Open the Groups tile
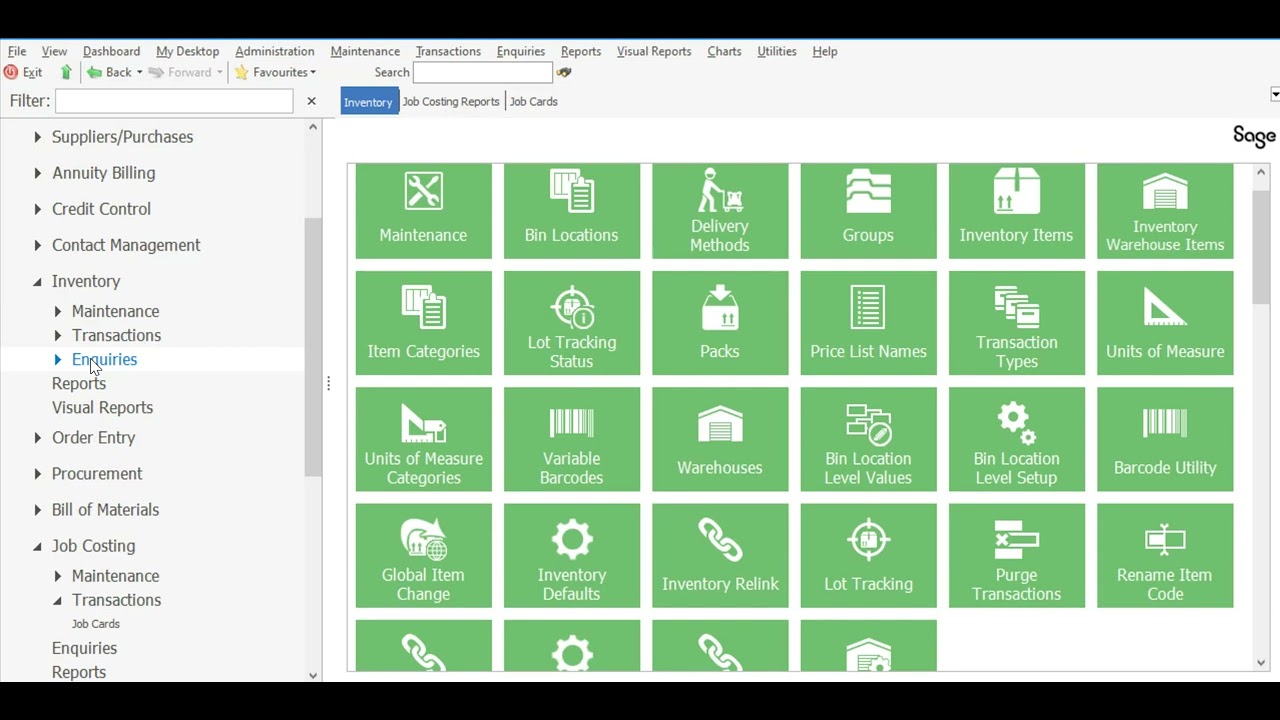 click(x=868, y=211)
